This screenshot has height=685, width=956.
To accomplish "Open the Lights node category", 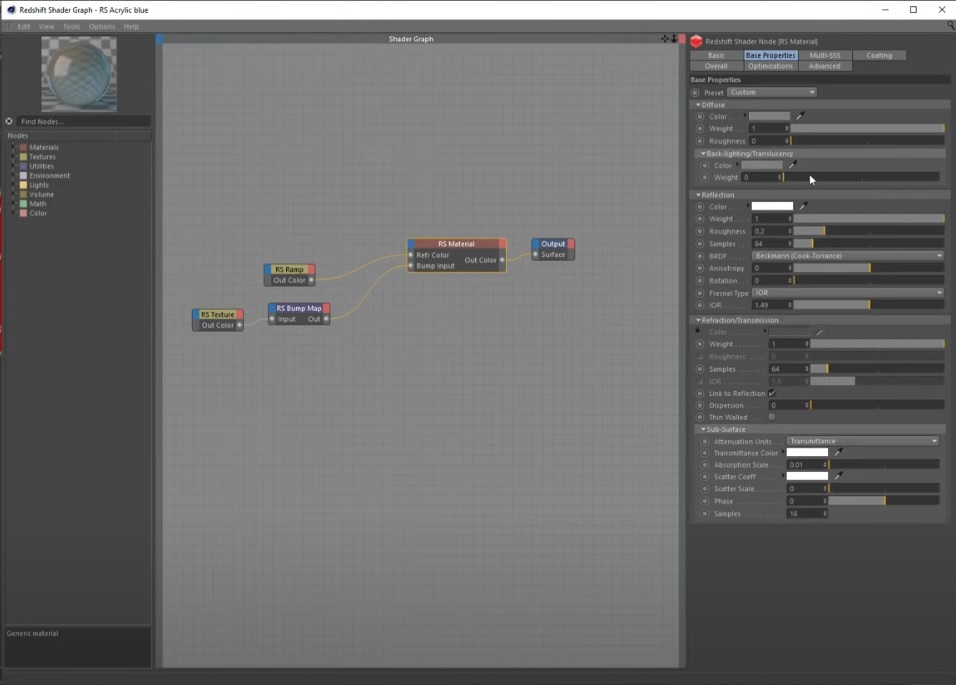I will (x=39, y=185).
